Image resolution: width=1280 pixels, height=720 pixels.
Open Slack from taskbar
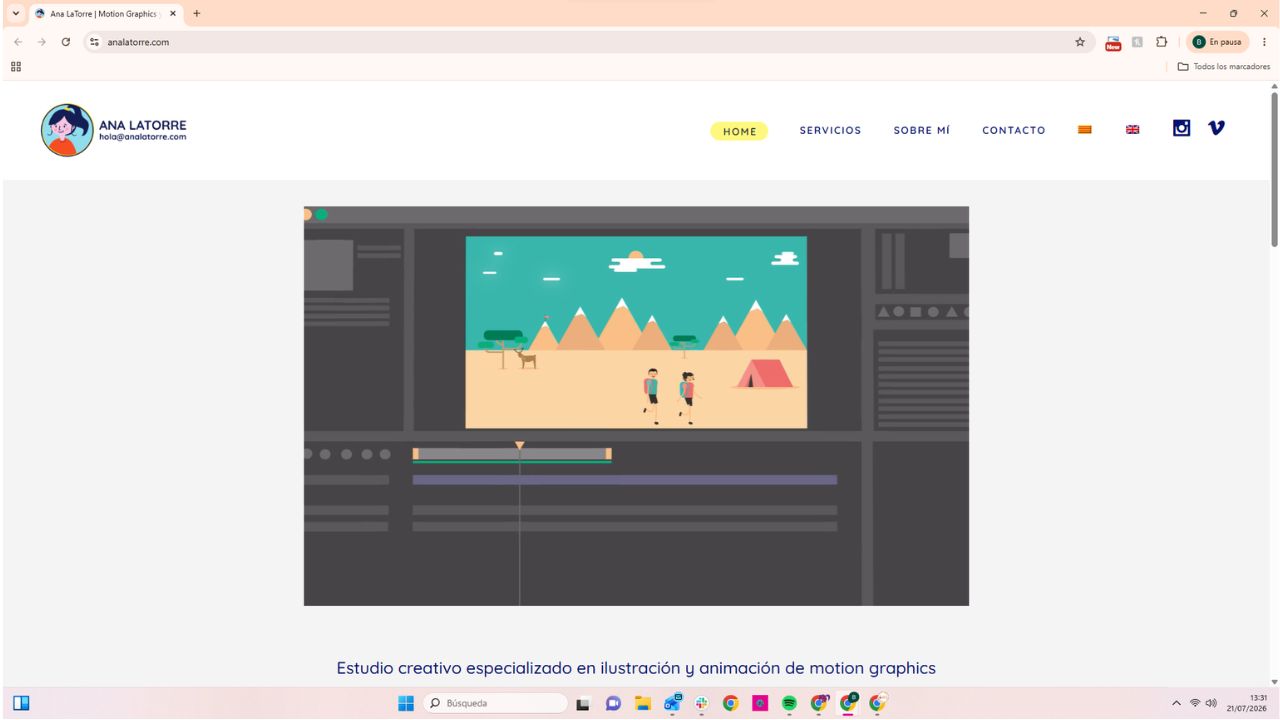pos(701,703)
